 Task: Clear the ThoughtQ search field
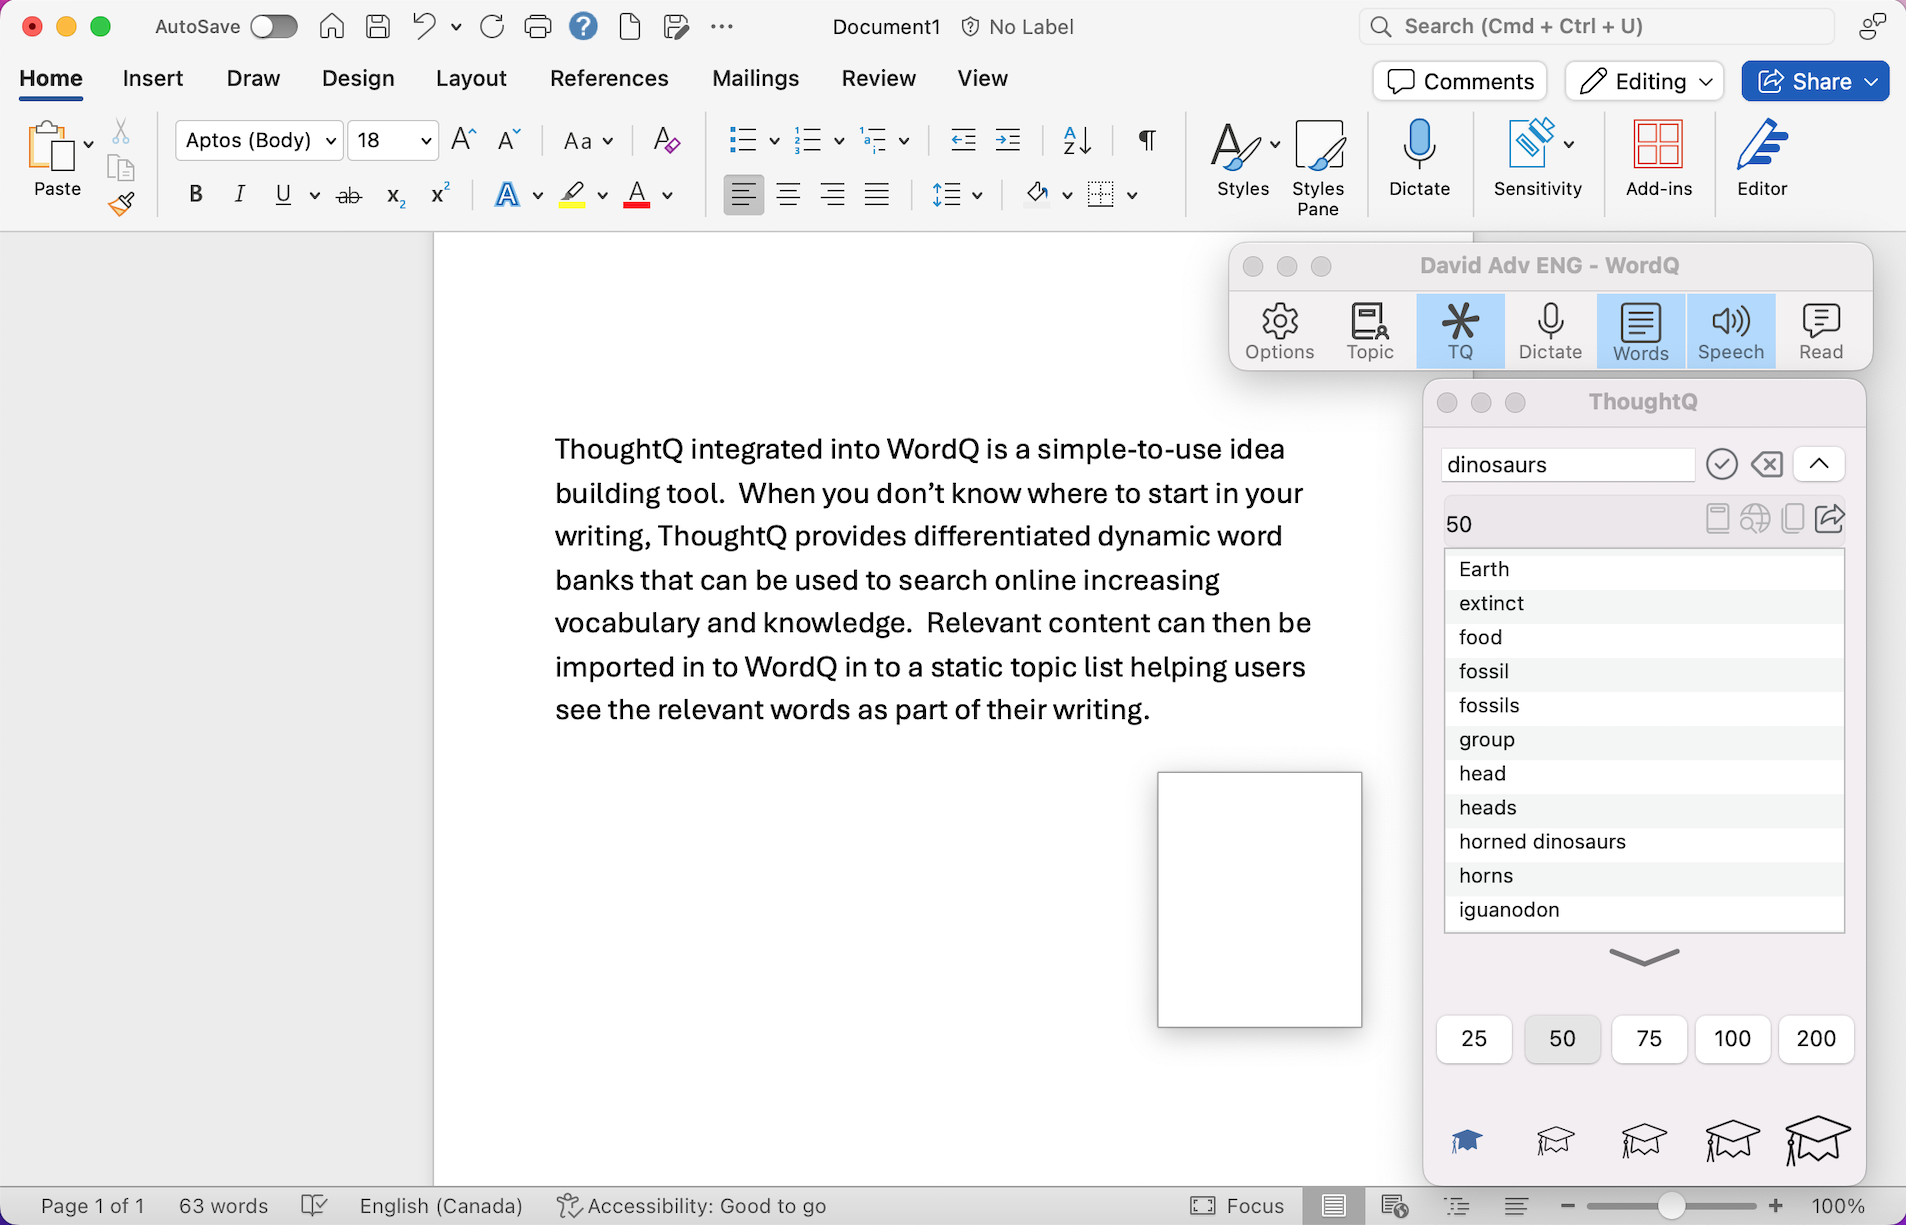1767,464
